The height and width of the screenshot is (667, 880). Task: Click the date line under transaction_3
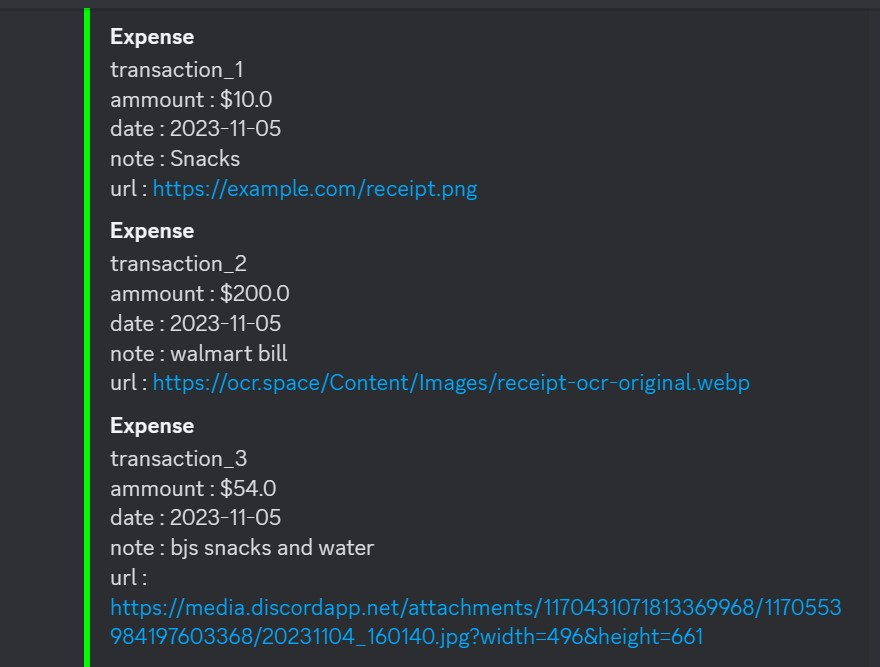tap(195, 518)
